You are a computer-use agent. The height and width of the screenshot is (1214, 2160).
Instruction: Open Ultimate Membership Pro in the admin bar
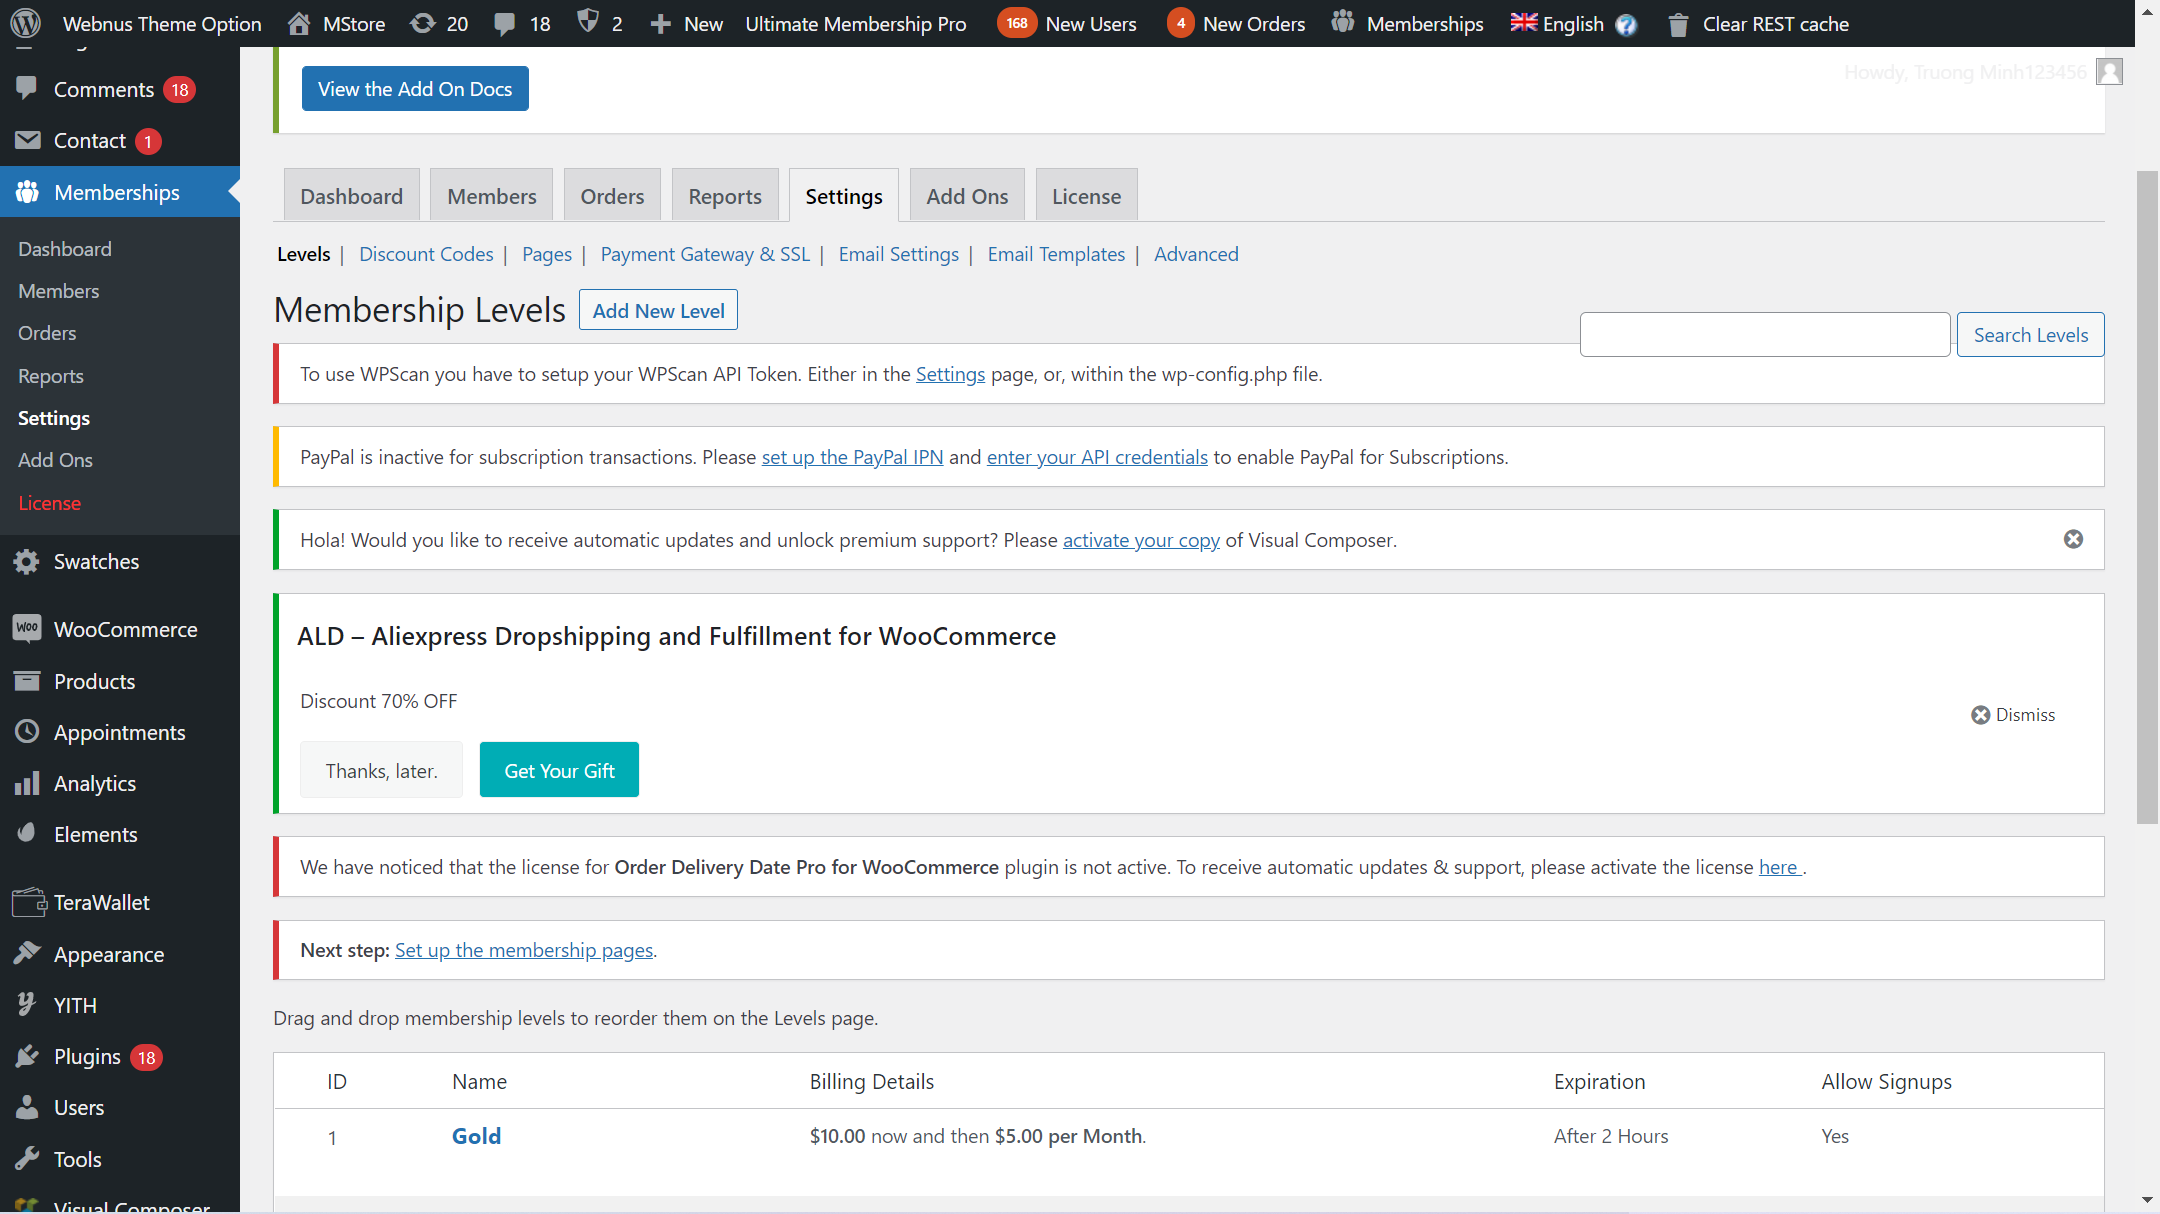coord(855,24)
